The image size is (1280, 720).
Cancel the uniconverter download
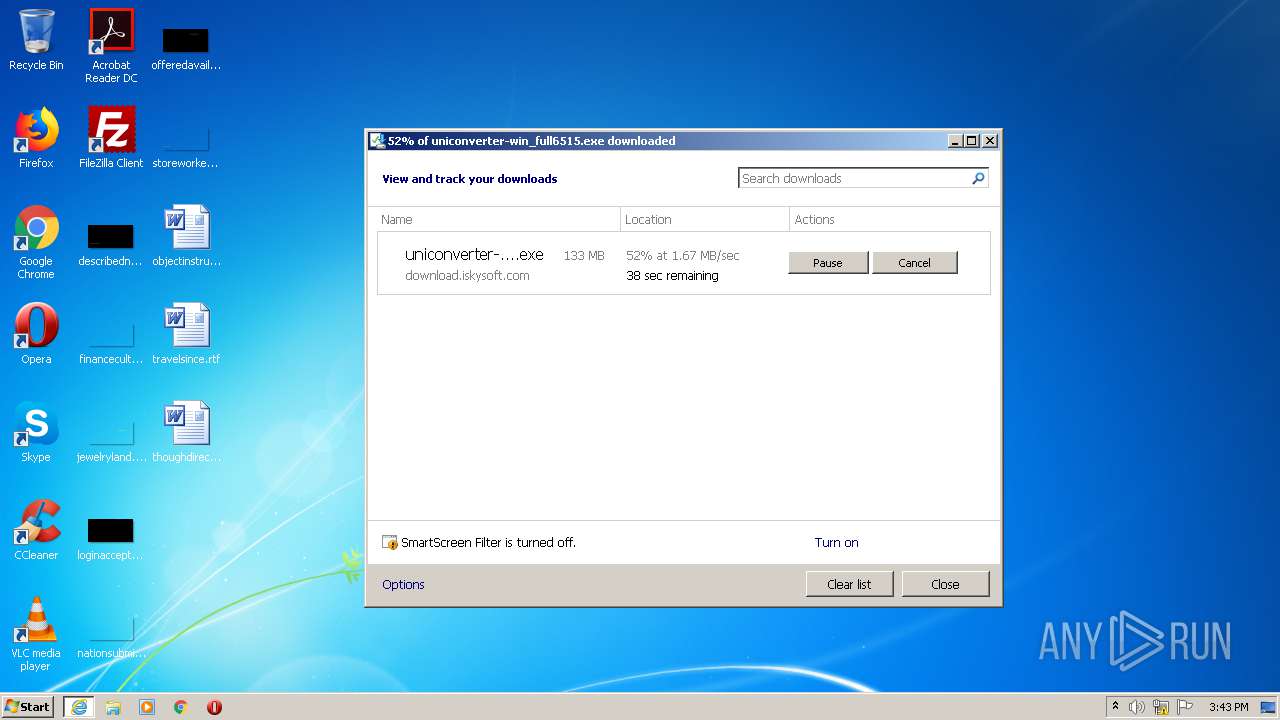point(914,262)
